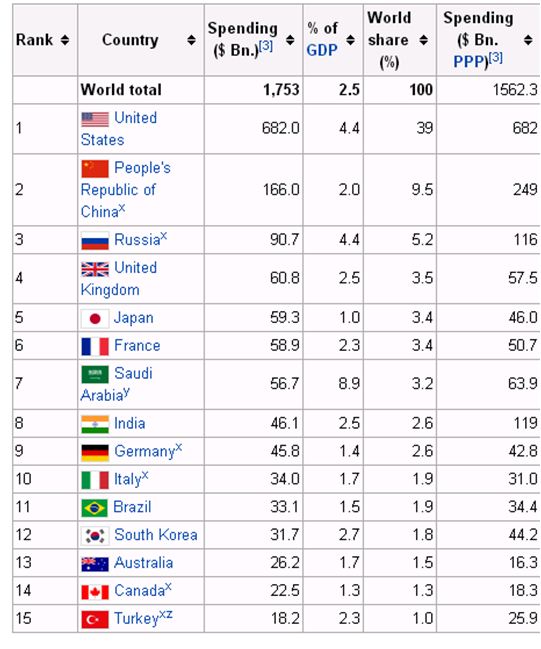Open the France country link
This screenshot has height=649, width=541.
pos(137,346)
